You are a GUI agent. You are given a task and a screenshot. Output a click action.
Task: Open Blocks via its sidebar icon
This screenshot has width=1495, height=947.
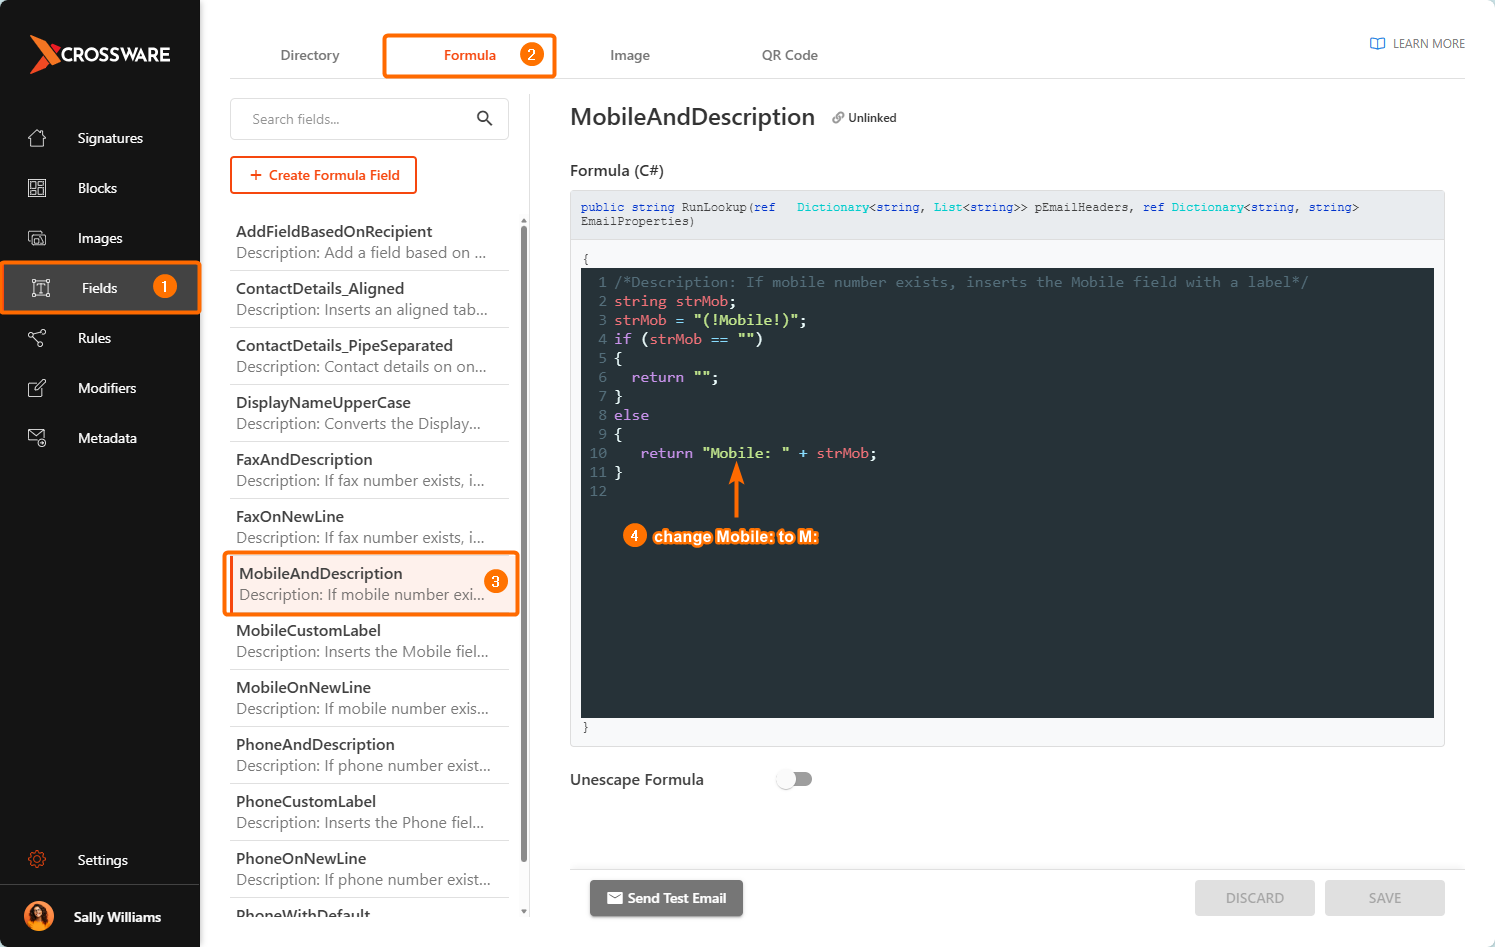[37, 188]
